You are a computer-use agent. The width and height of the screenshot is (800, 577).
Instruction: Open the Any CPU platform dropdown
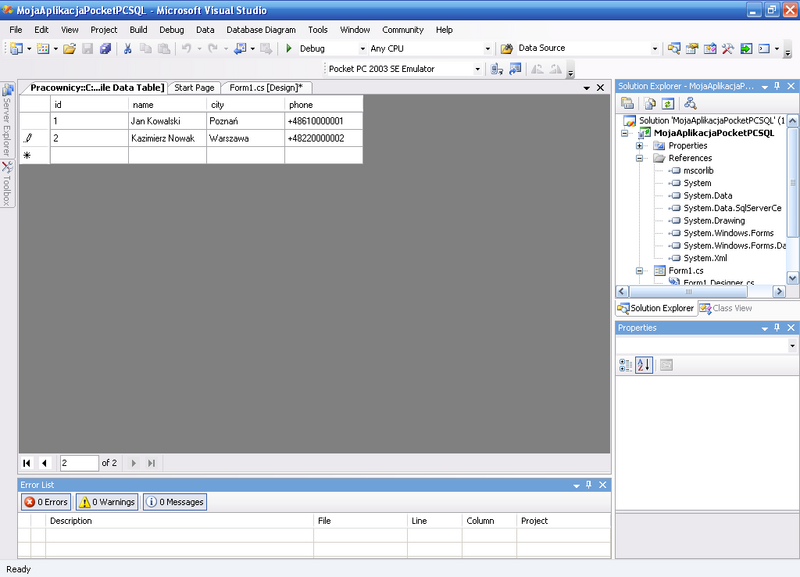click(487, 49)
